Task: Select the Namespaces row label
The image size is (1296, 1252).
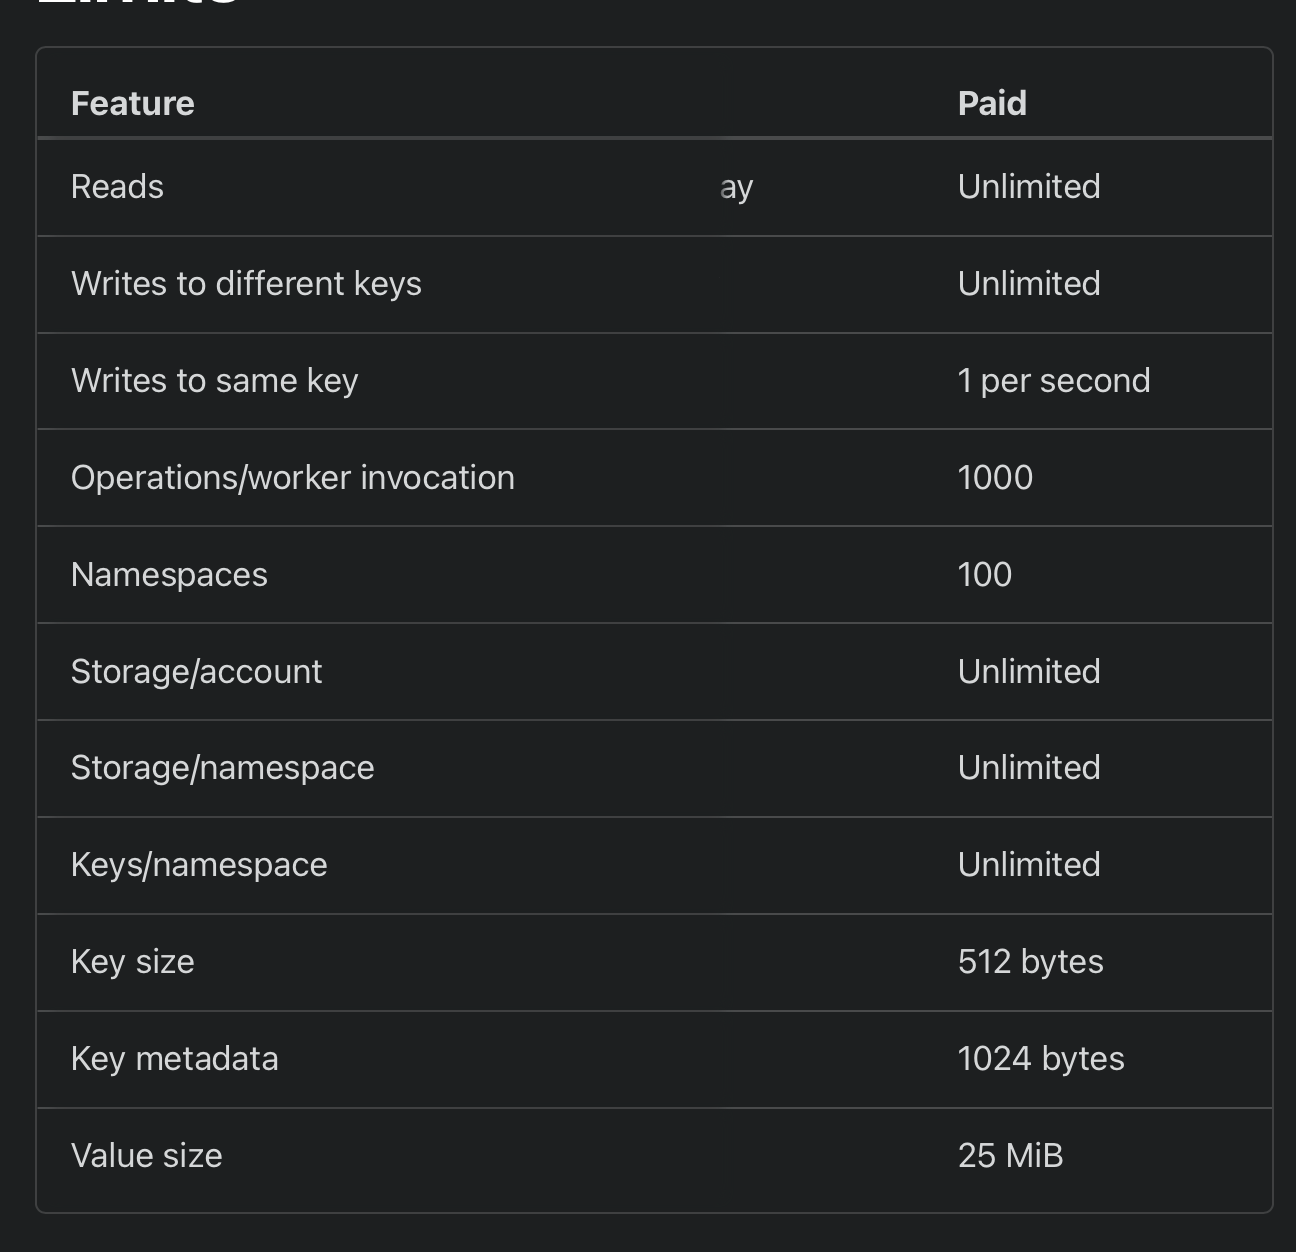Action: 169,575
